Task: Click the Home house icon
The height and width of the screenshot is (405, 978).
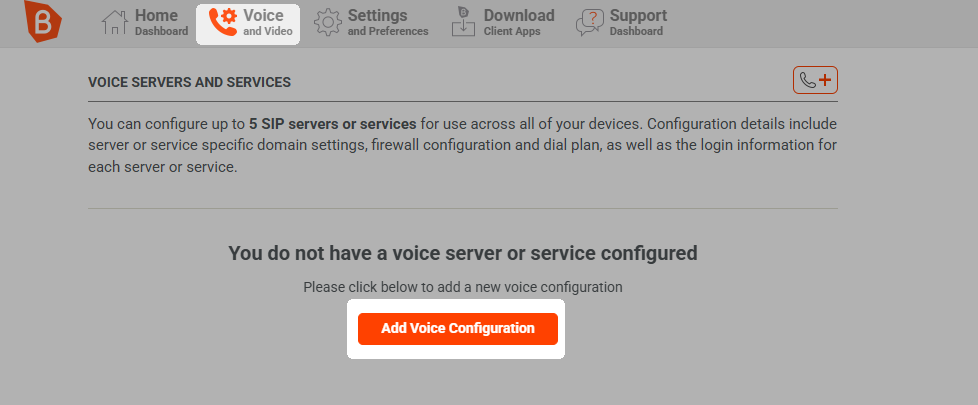Action: 115,22
